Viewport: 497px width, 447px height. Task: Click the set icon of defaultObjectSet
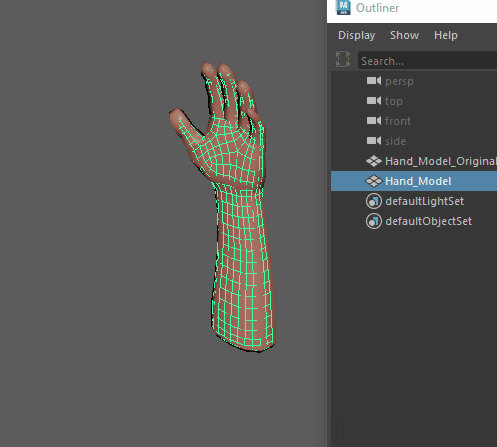(x=374, y=221)
